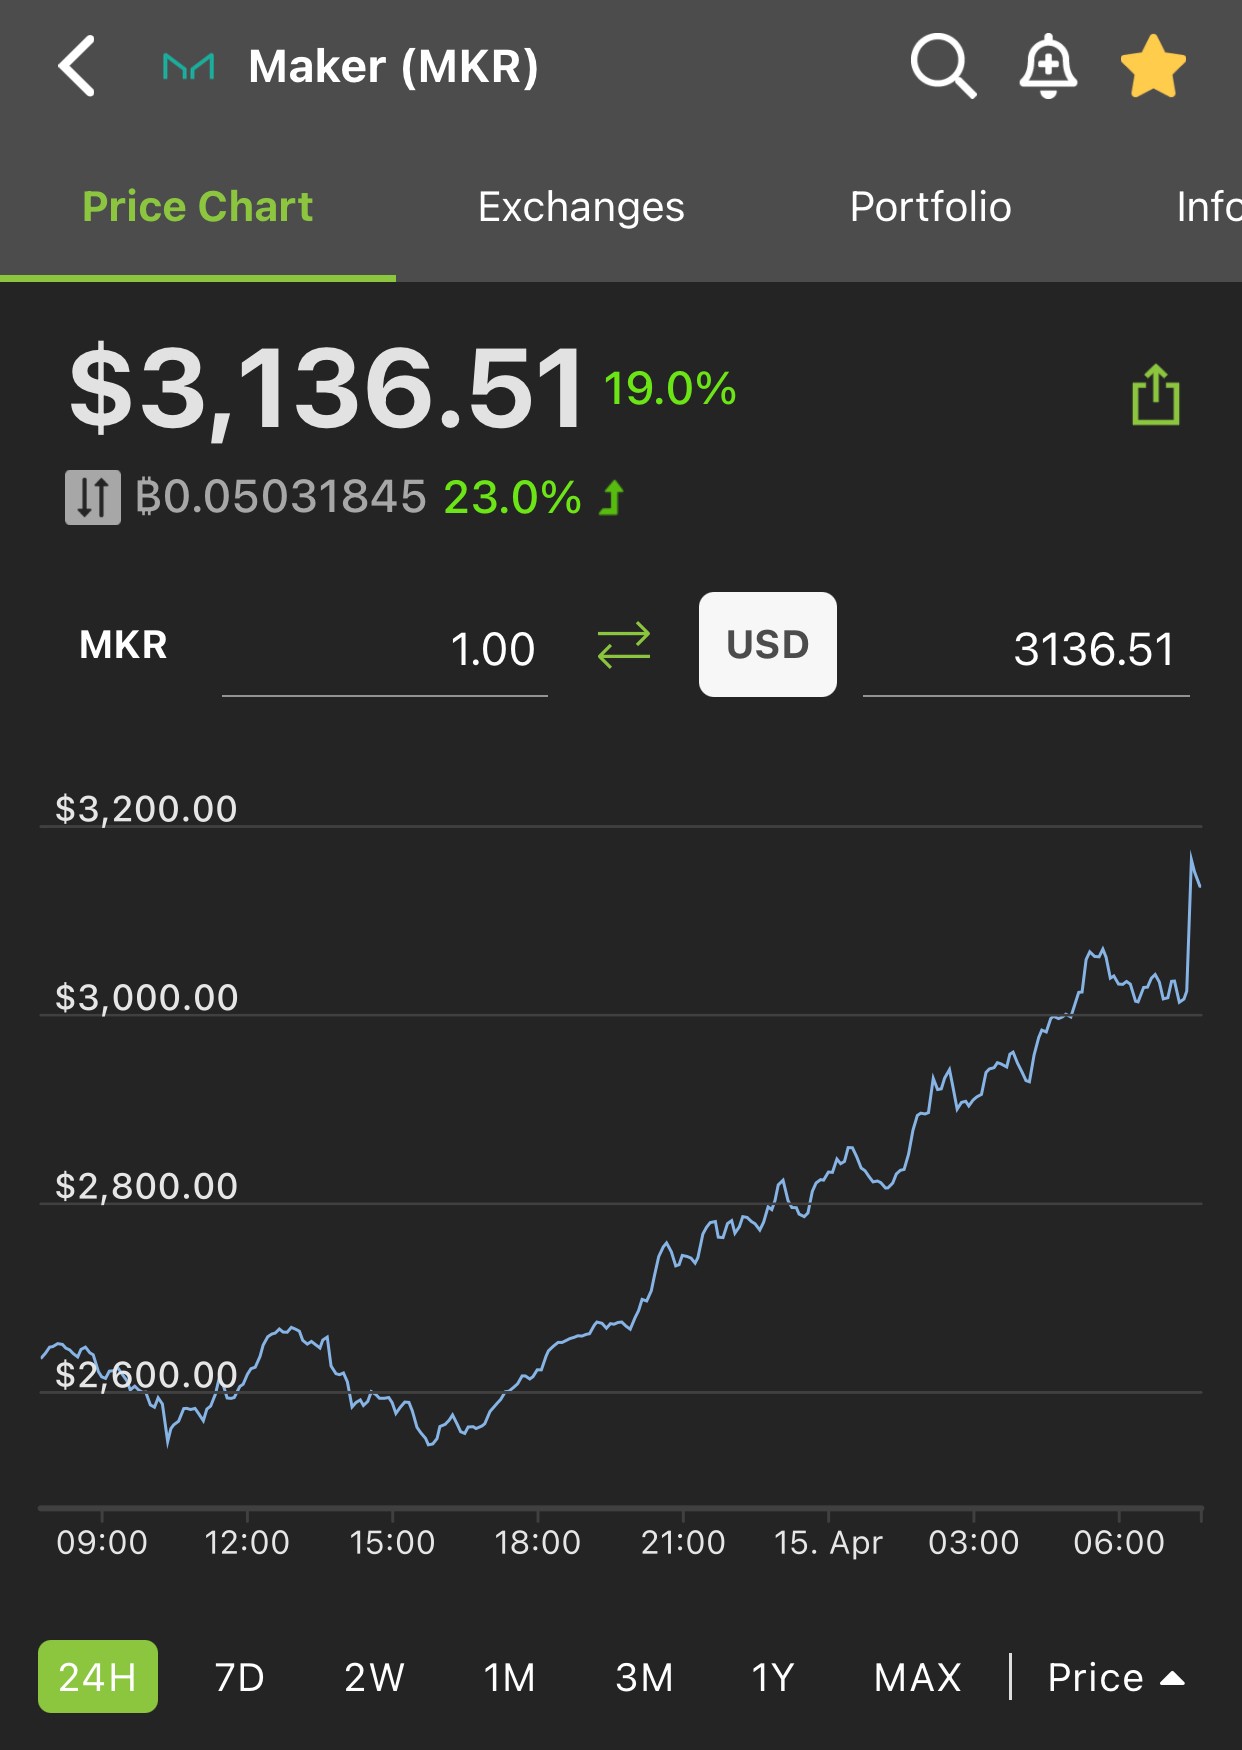Viewport: 1242px width, 1750px height.
Task: Tap the 23.0% BTC change value
Action: point(512,497)
